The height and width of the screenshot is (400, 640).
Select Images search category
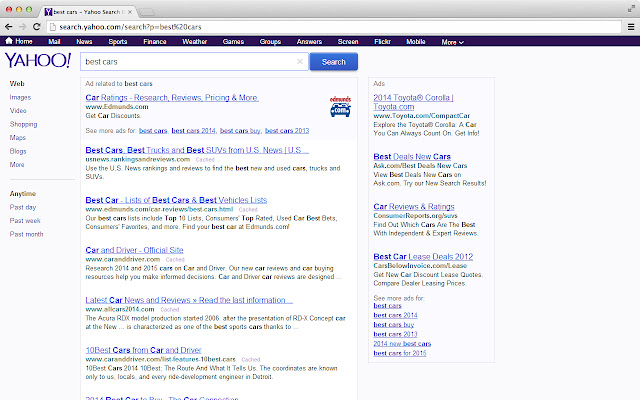coord(20,98)
